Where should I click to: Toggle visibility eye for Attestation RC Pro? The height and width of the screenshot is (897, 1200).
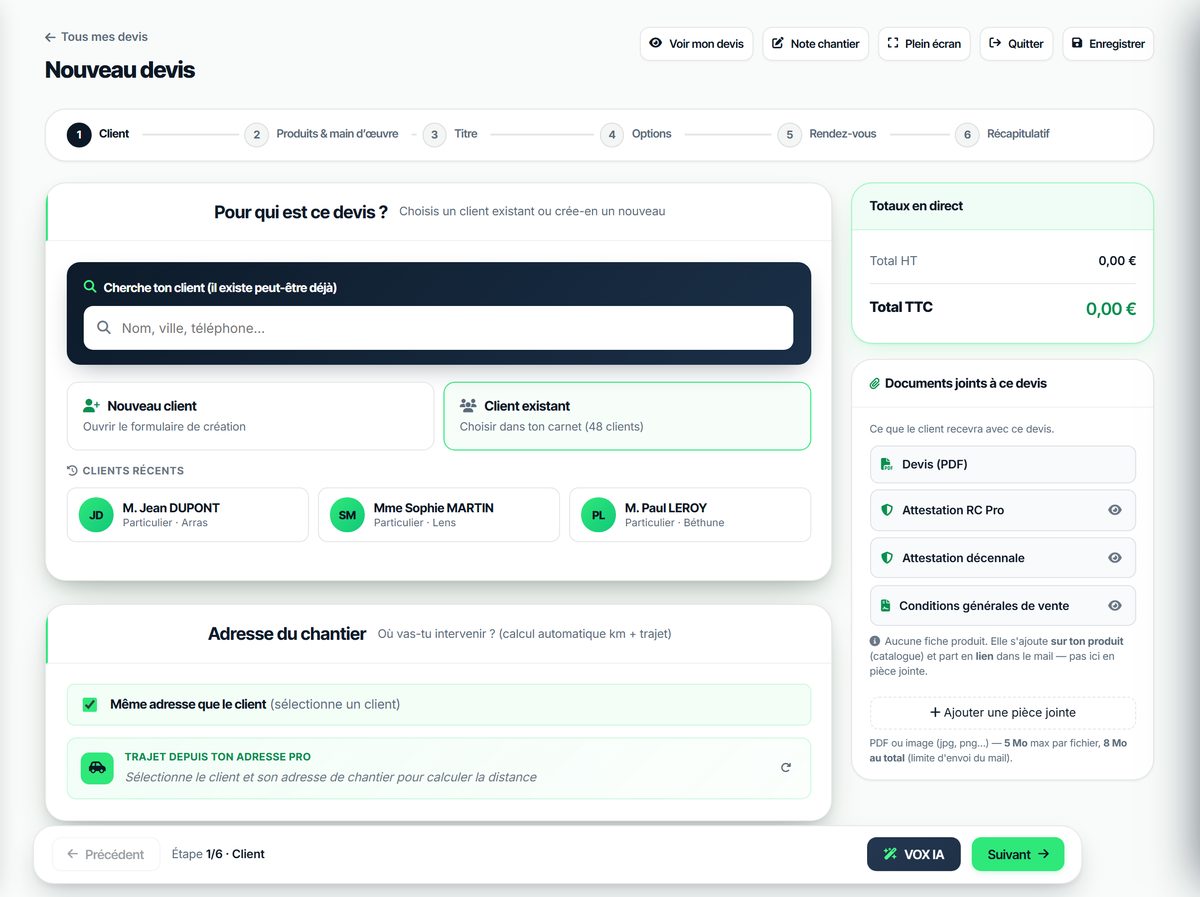(1115, 510)
